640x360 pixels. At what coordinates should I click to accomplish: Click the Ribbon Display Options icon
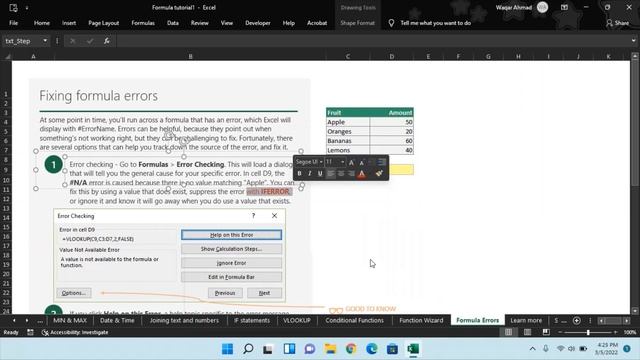click(x=564, y=7)
